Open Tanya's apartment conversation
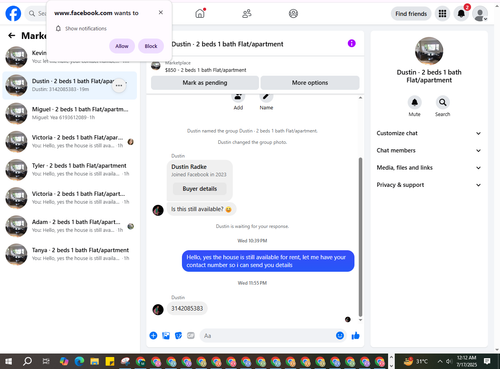The height and width of the screenshot is (369, 500). [70, 254]
